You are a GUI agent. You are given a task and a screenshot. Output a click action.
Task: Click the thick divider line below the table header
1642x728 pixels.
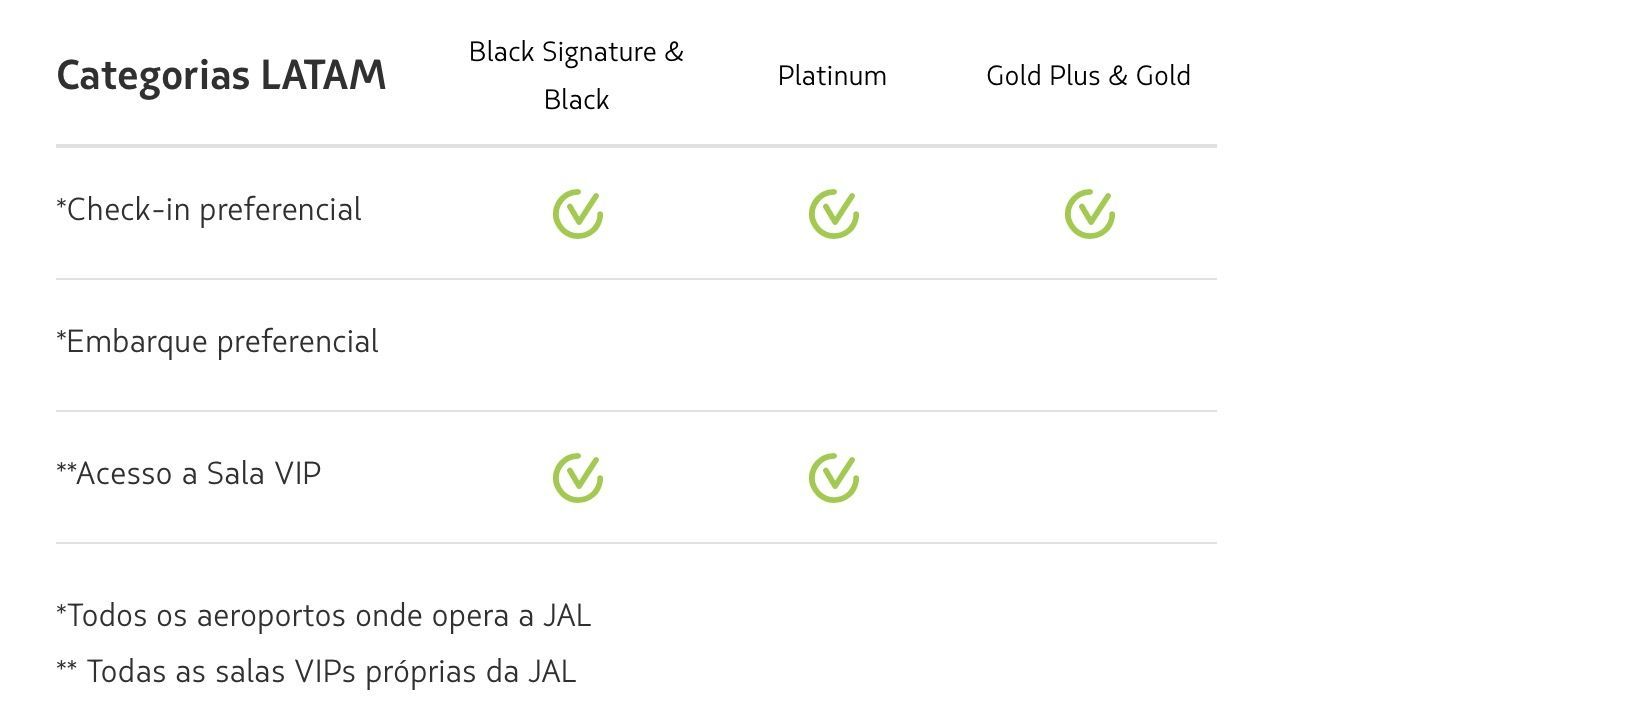point(636,146)
